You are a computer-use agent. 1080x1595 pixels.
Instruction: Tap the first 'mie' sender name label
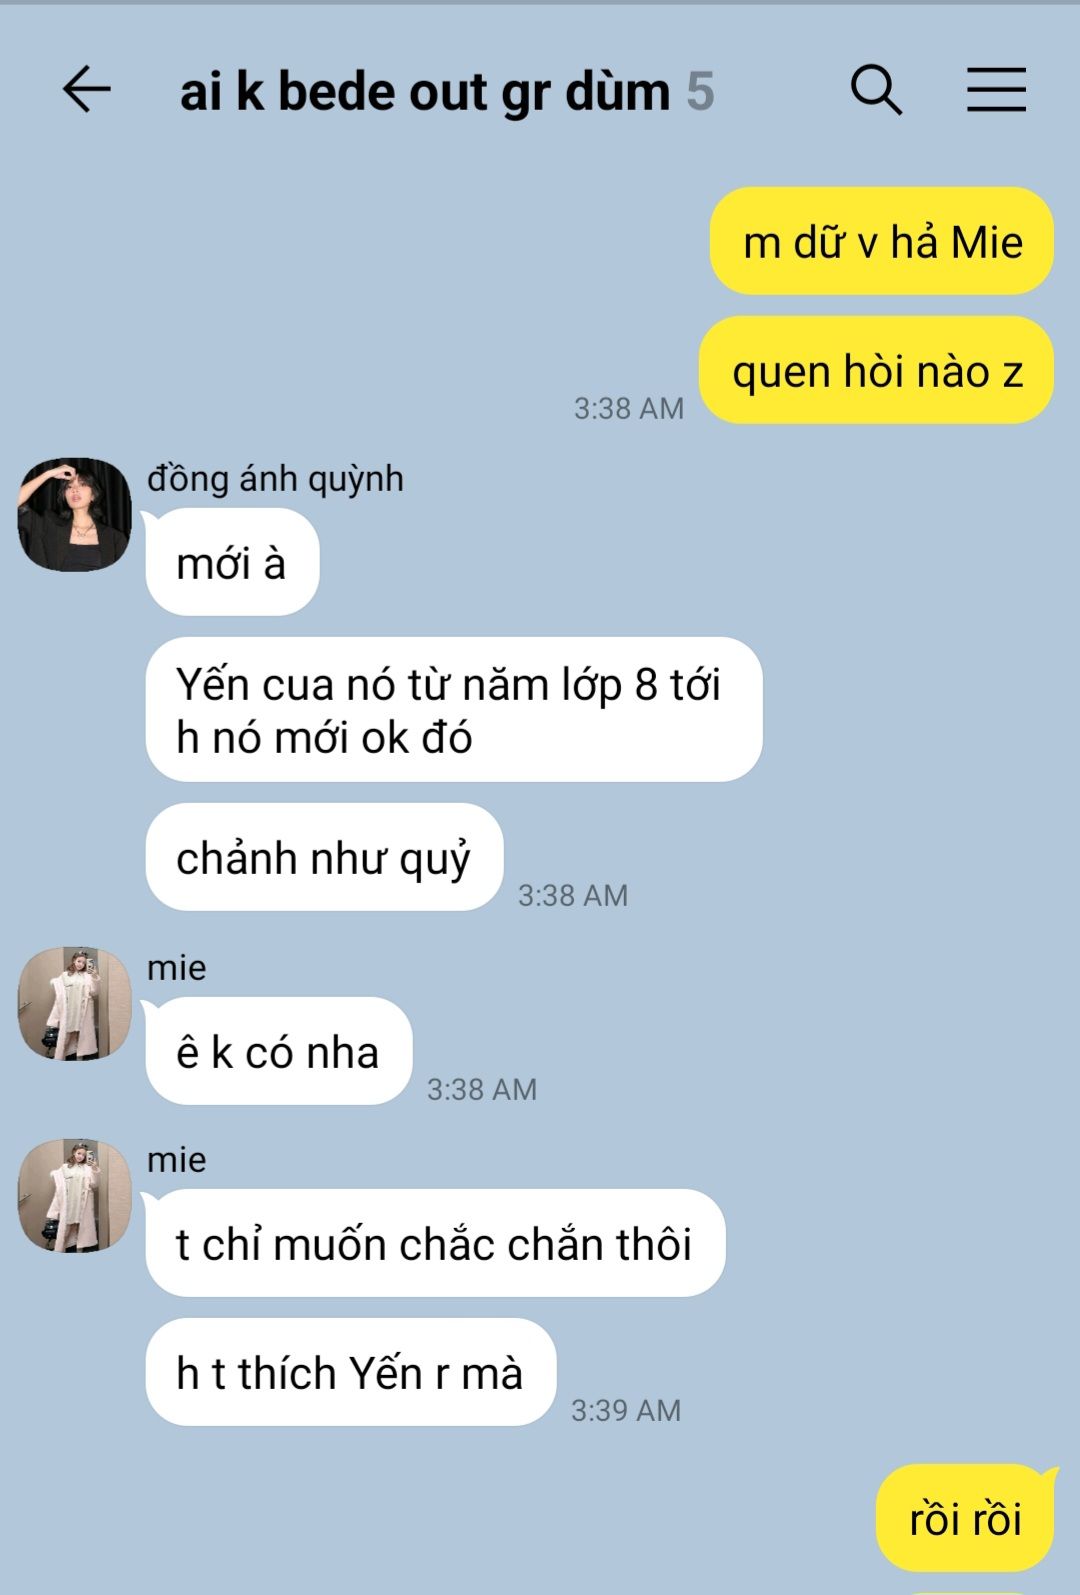point(177,968)
